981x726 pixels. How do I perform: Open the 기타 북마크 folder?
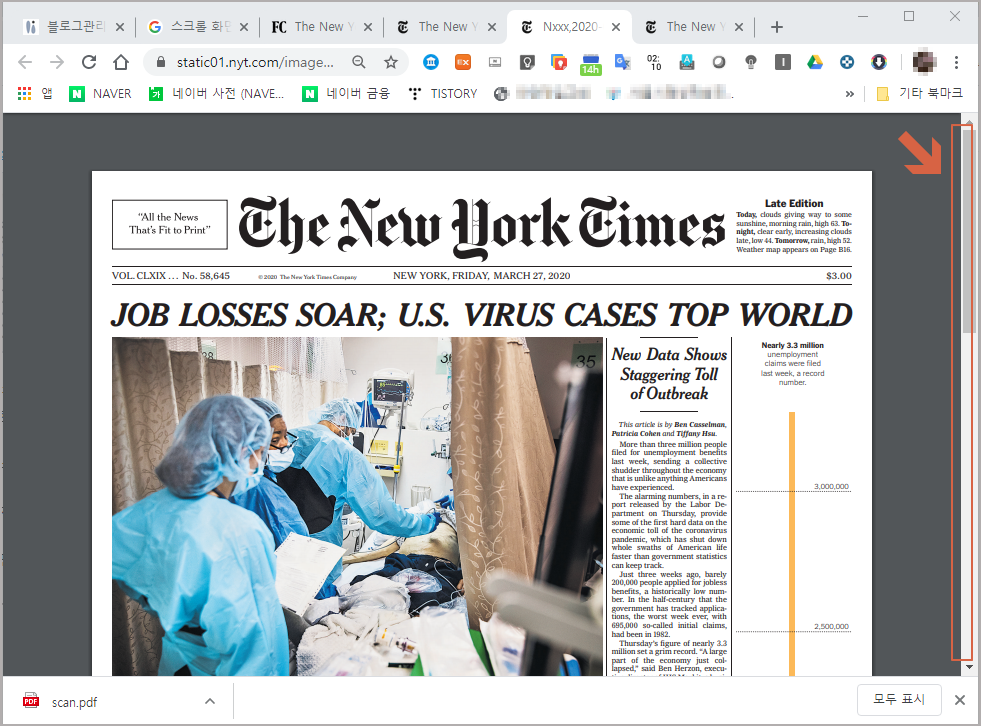point(919,94)
